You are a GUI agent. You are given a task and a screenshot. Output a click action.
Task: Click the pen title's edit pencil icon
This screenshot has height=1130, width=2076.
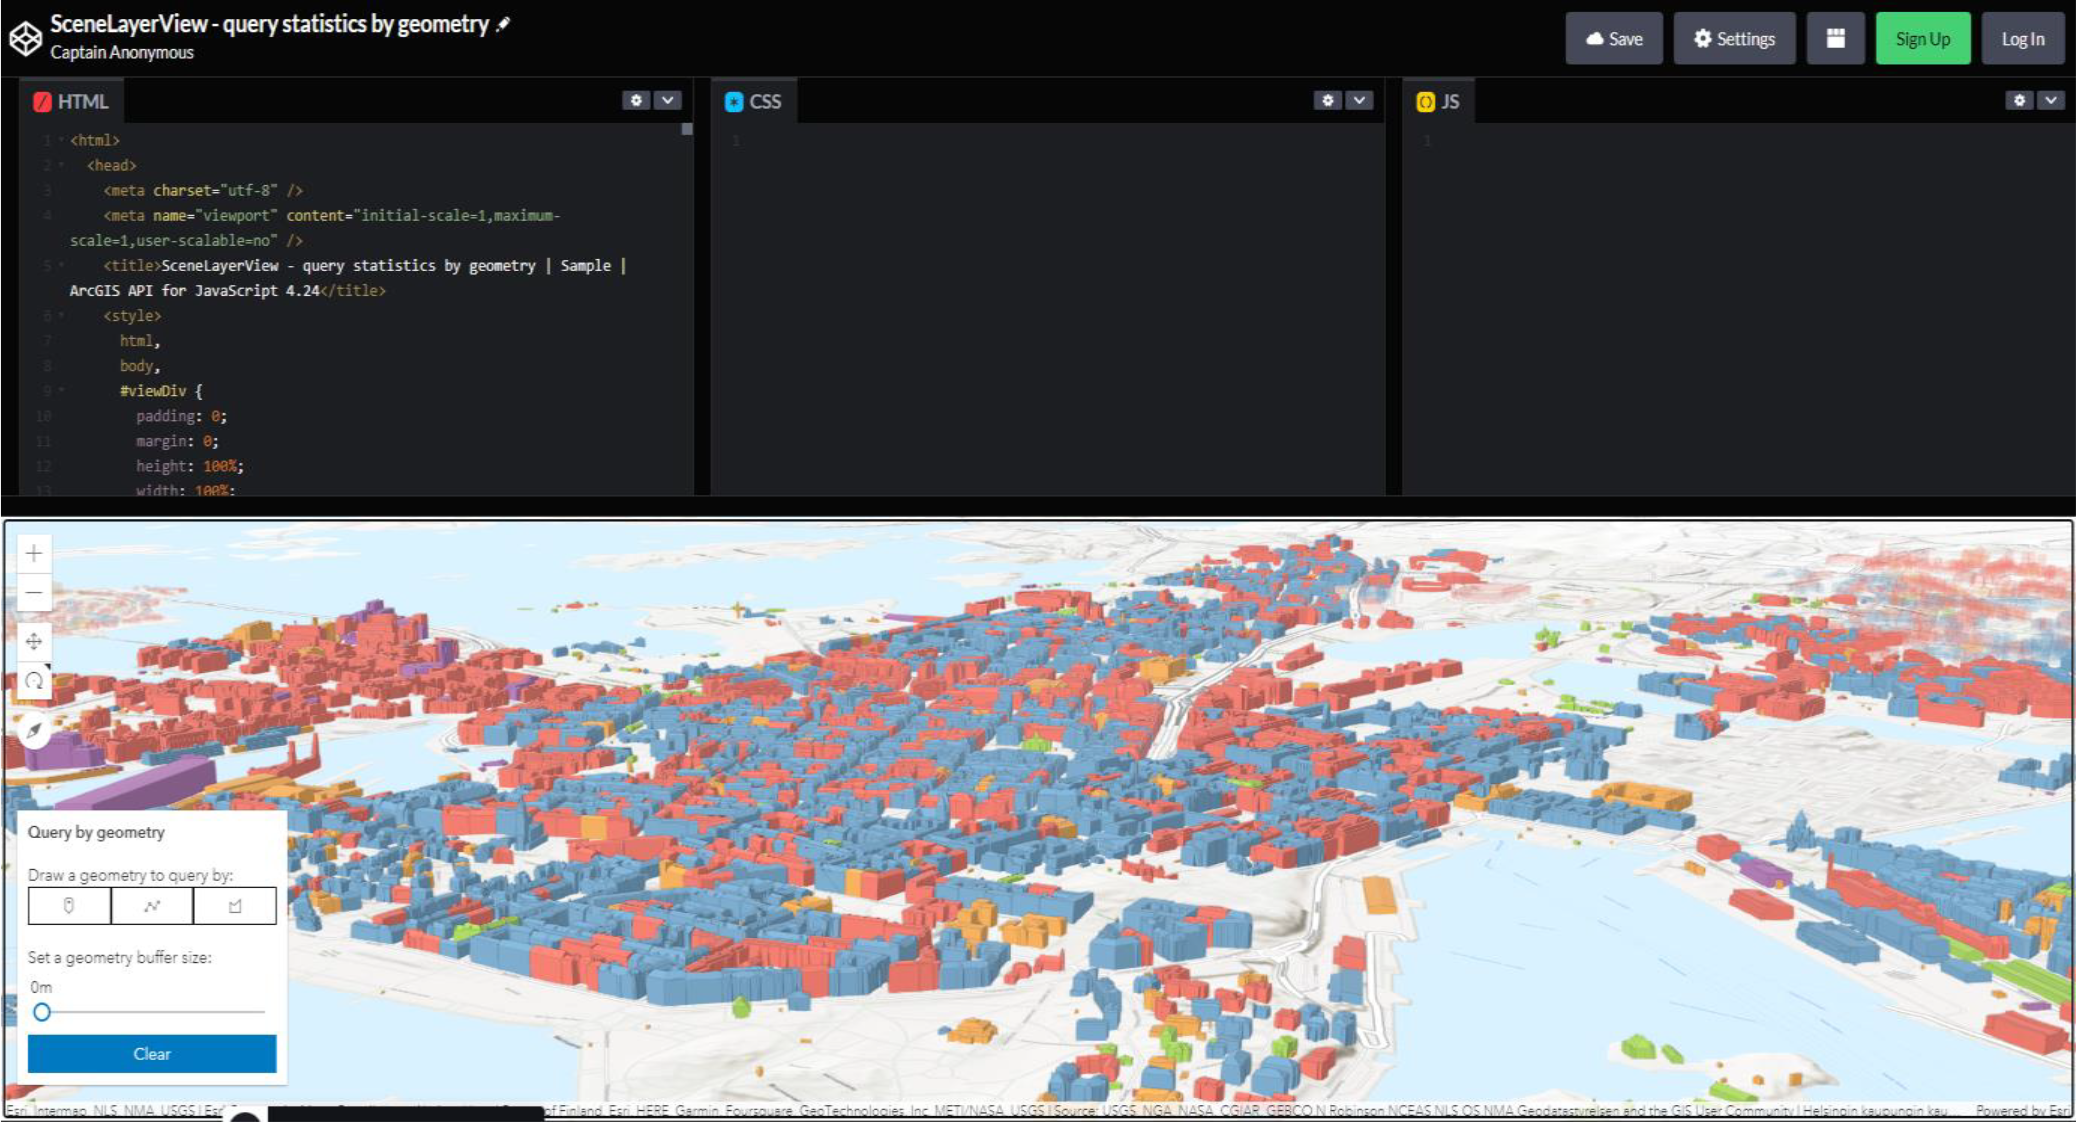(503, 24)
